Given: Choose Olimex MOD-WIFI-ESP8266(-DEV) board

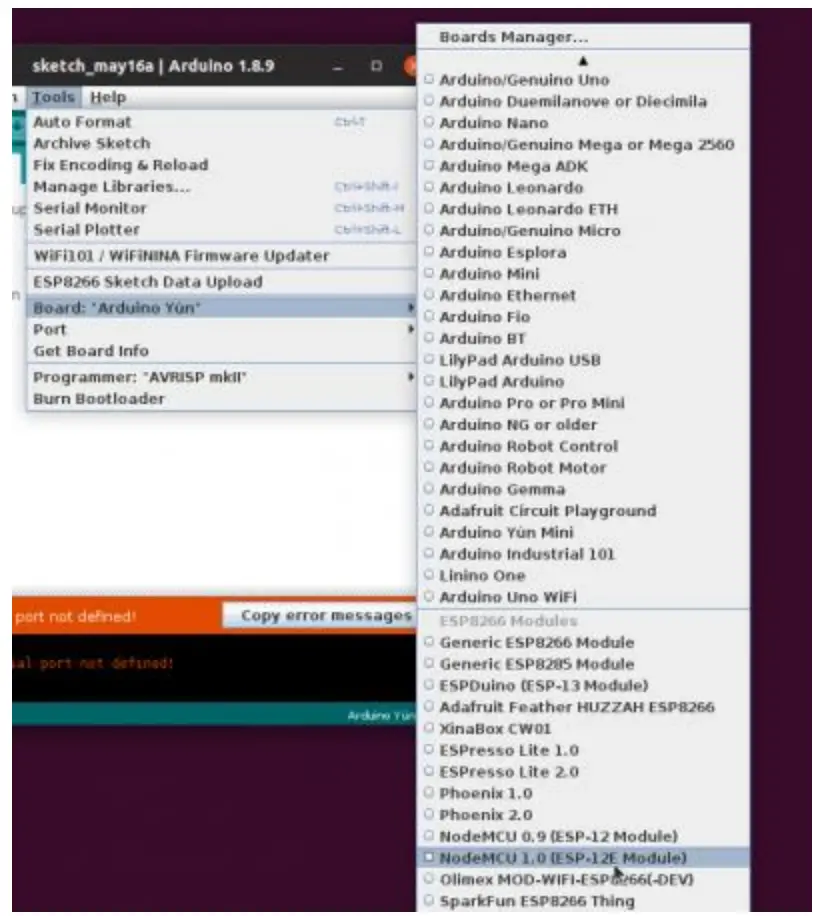Looking at the screenshot, I should point(583,880).
